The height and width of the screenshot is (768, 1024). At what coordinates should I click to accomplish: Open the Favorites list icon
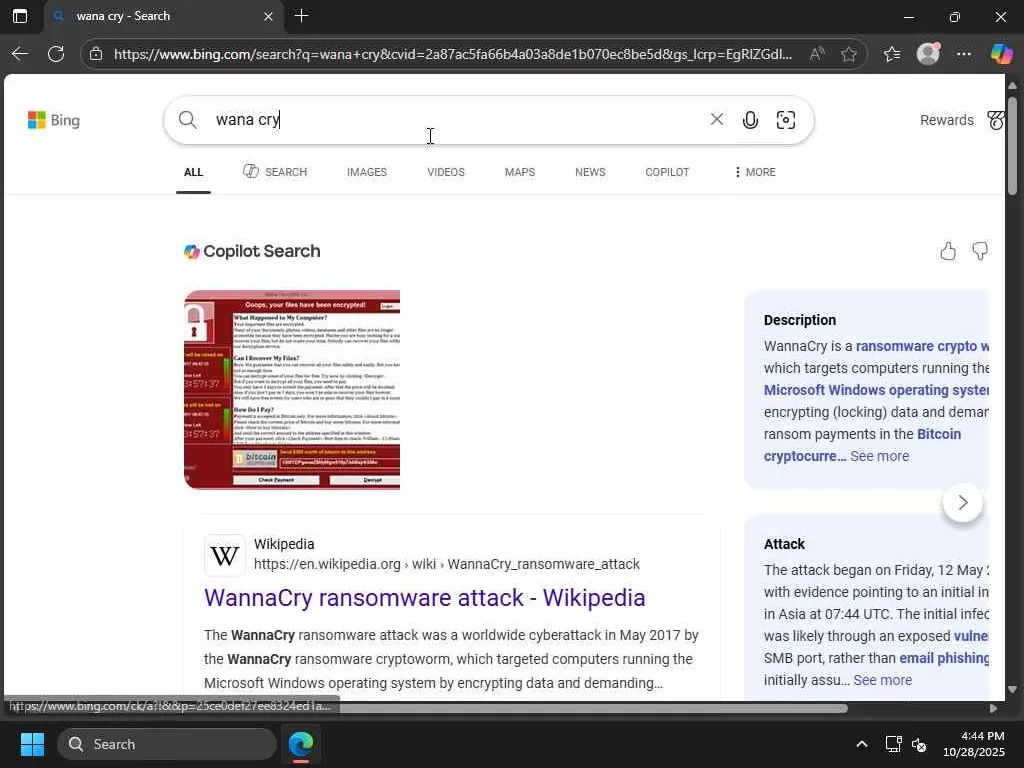click(x=892, y=54)
